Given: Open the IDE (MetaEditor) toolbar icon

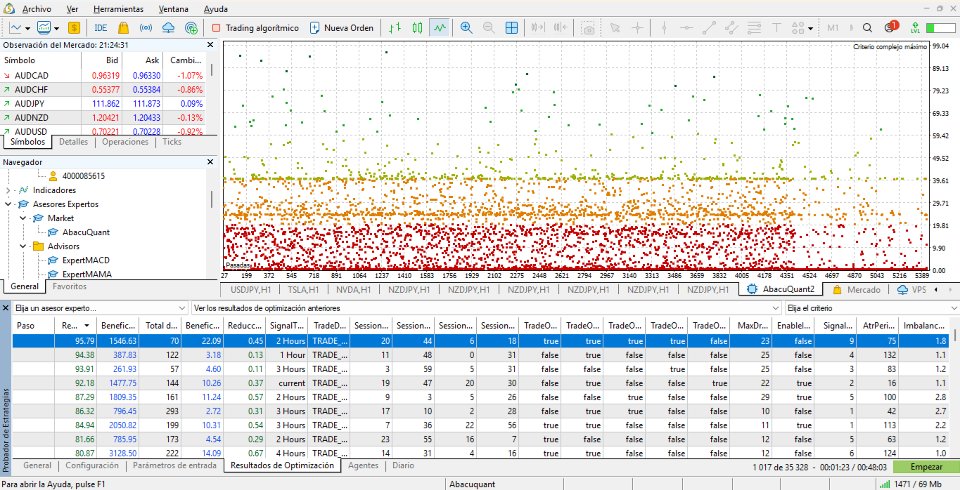Looking at the screenshot, I should pos(101,28).
